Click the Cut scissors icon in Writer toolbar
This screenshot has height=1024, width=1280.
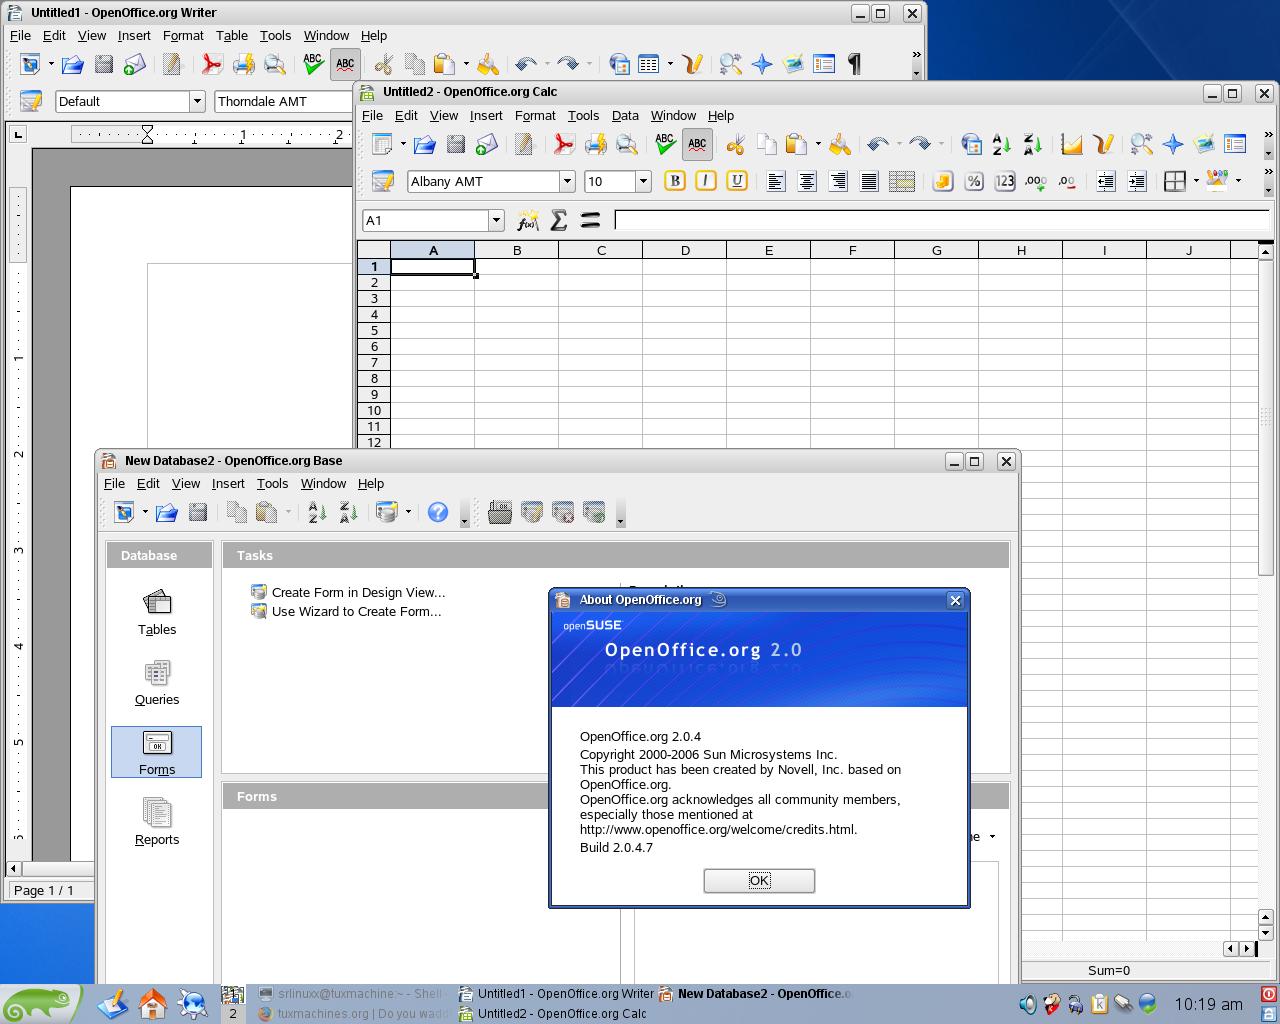click(383, 64)
